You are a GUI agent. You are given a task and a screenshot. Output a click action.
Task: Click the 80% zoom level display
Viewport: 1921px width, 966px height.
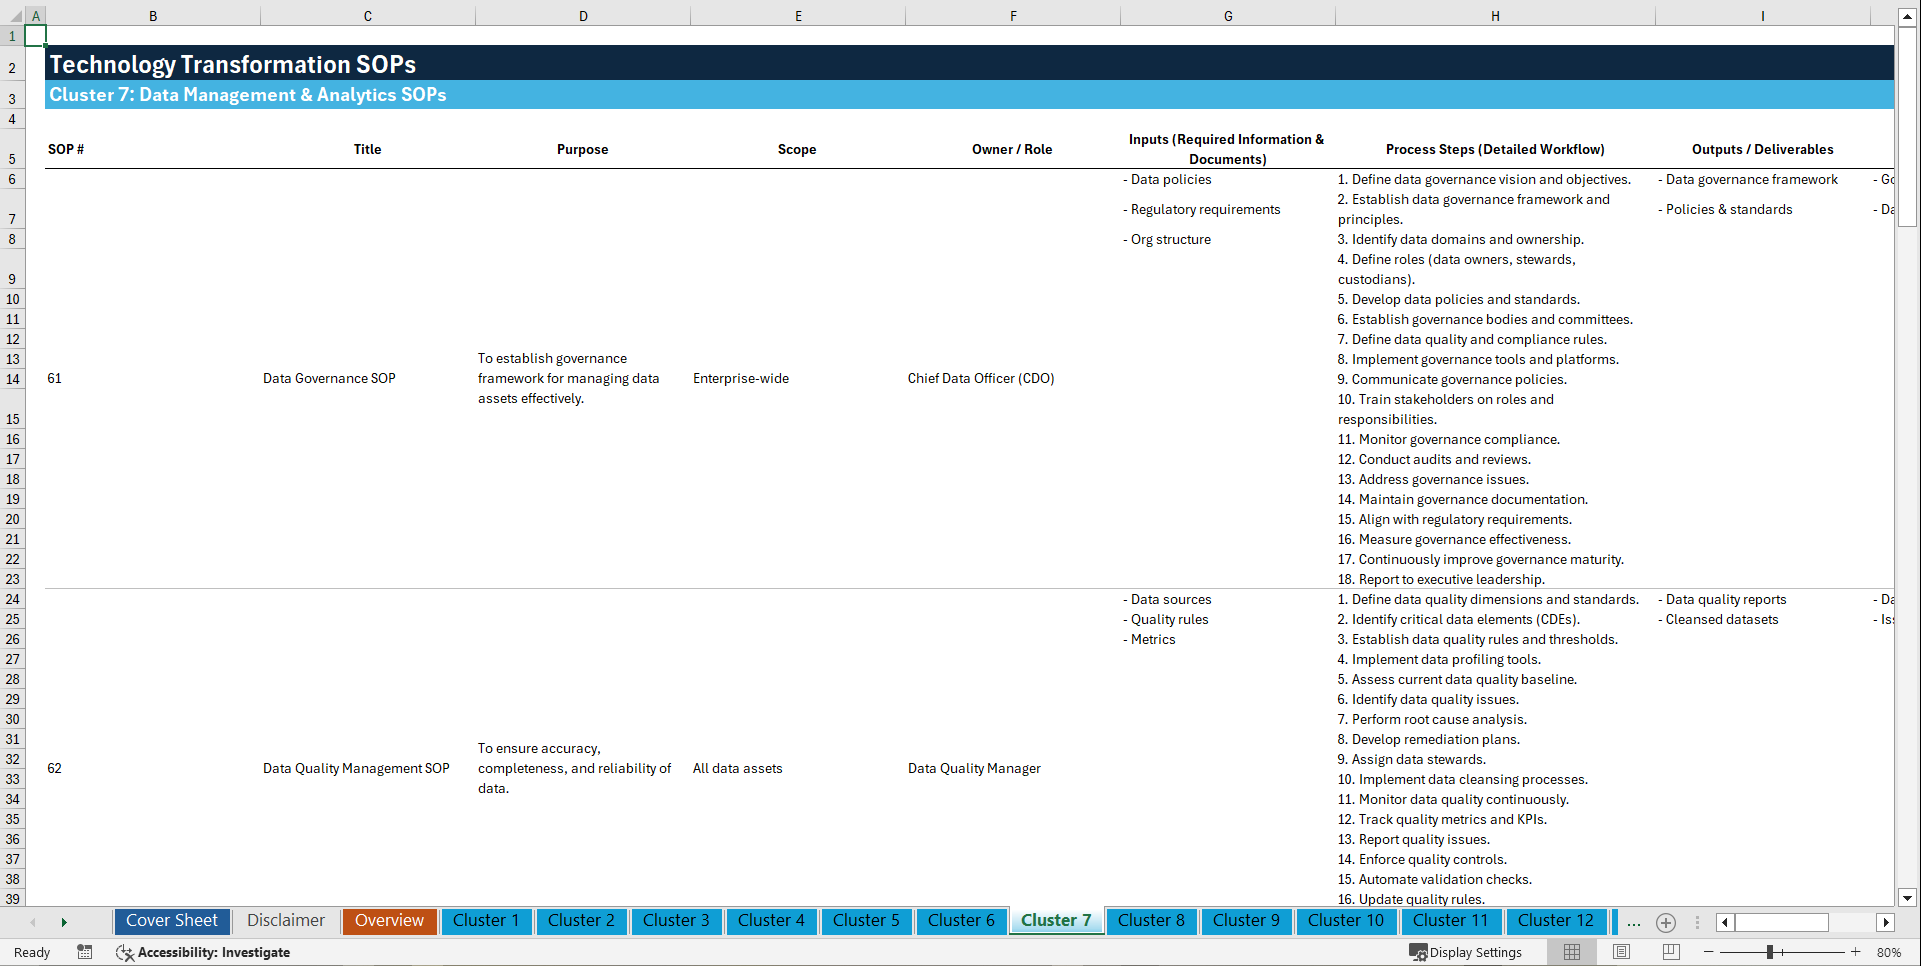(1890, 952)
